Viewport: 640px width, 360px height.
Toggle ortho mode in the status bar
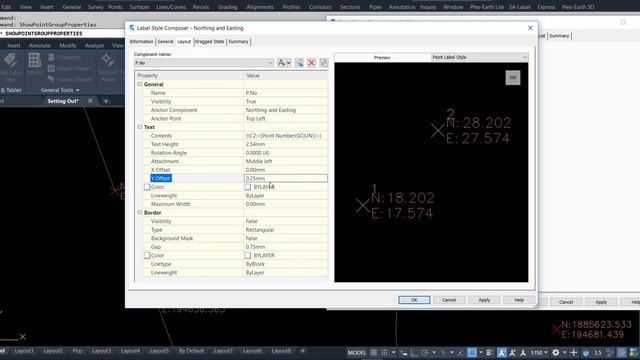pos(414,353)
